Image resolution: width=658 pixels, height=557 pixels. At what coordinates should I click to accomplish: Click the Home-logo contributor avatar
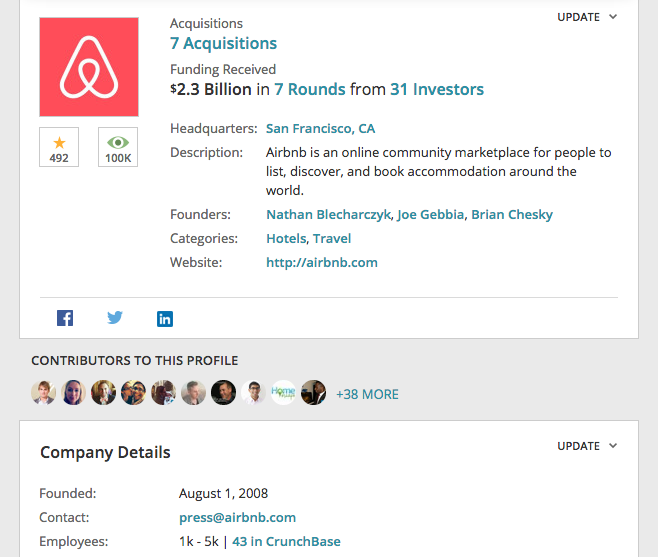click(284, 393)
